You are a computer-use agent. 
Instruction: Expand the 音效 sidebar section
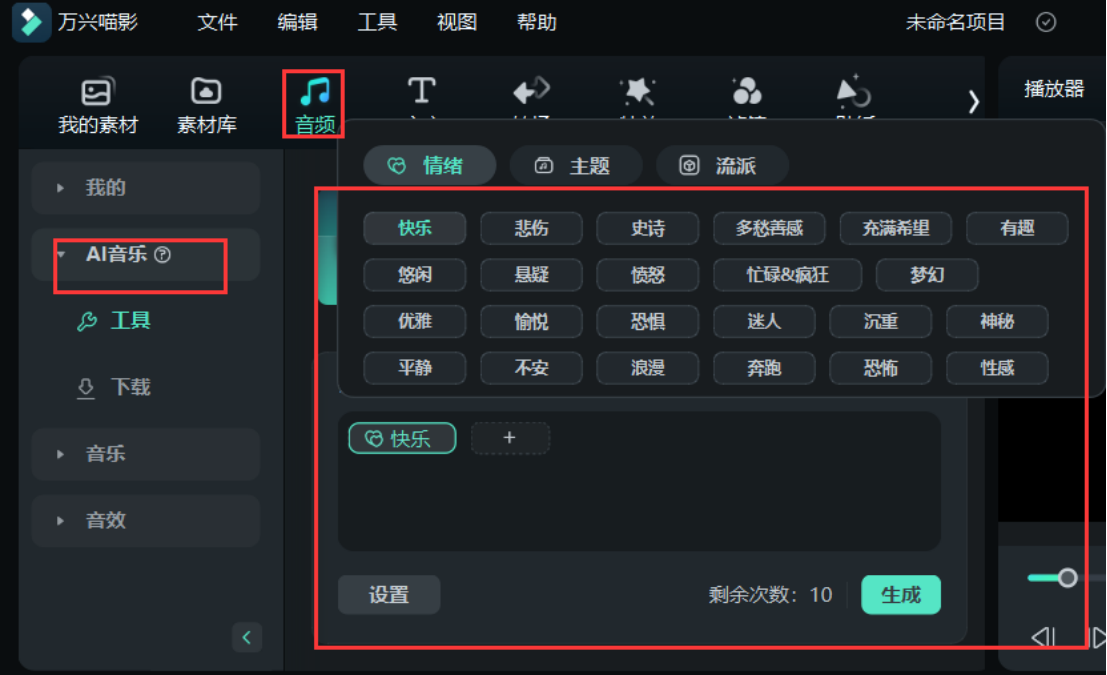click(x=145, y=520)
